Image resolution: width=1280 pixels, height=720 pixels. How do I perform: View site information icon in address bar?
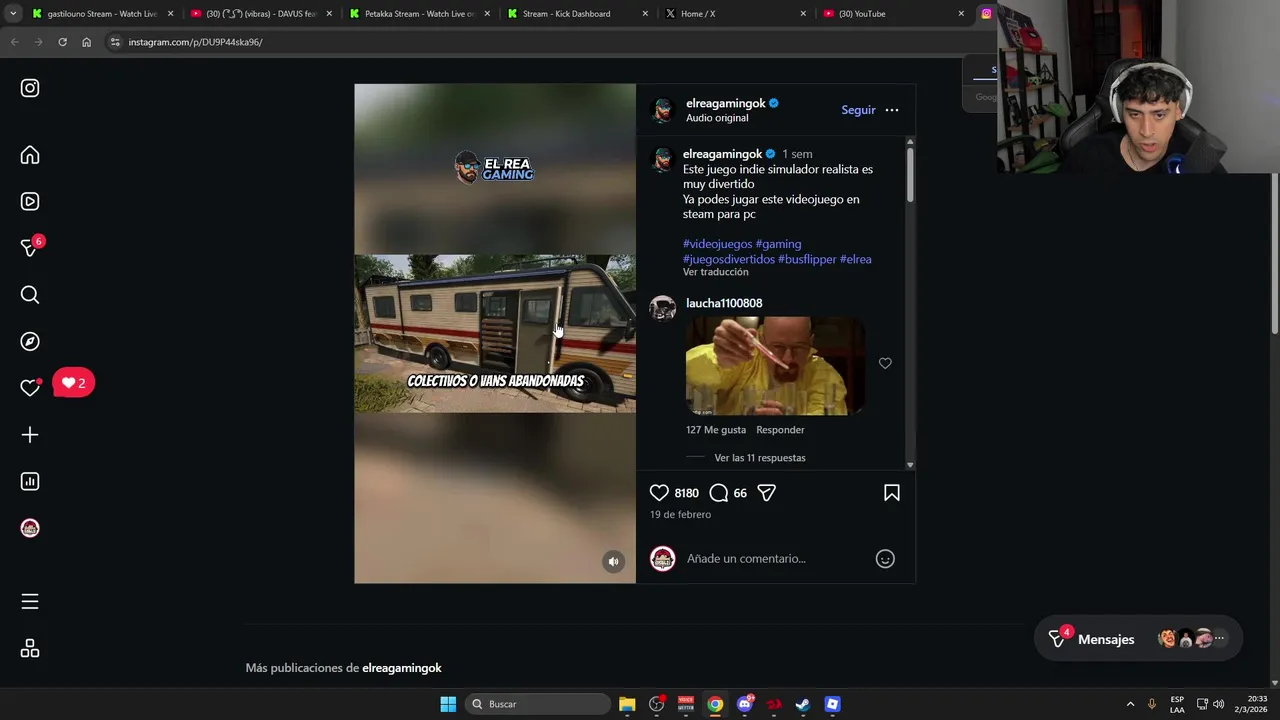pyautogui.click(x=115, y=42)
